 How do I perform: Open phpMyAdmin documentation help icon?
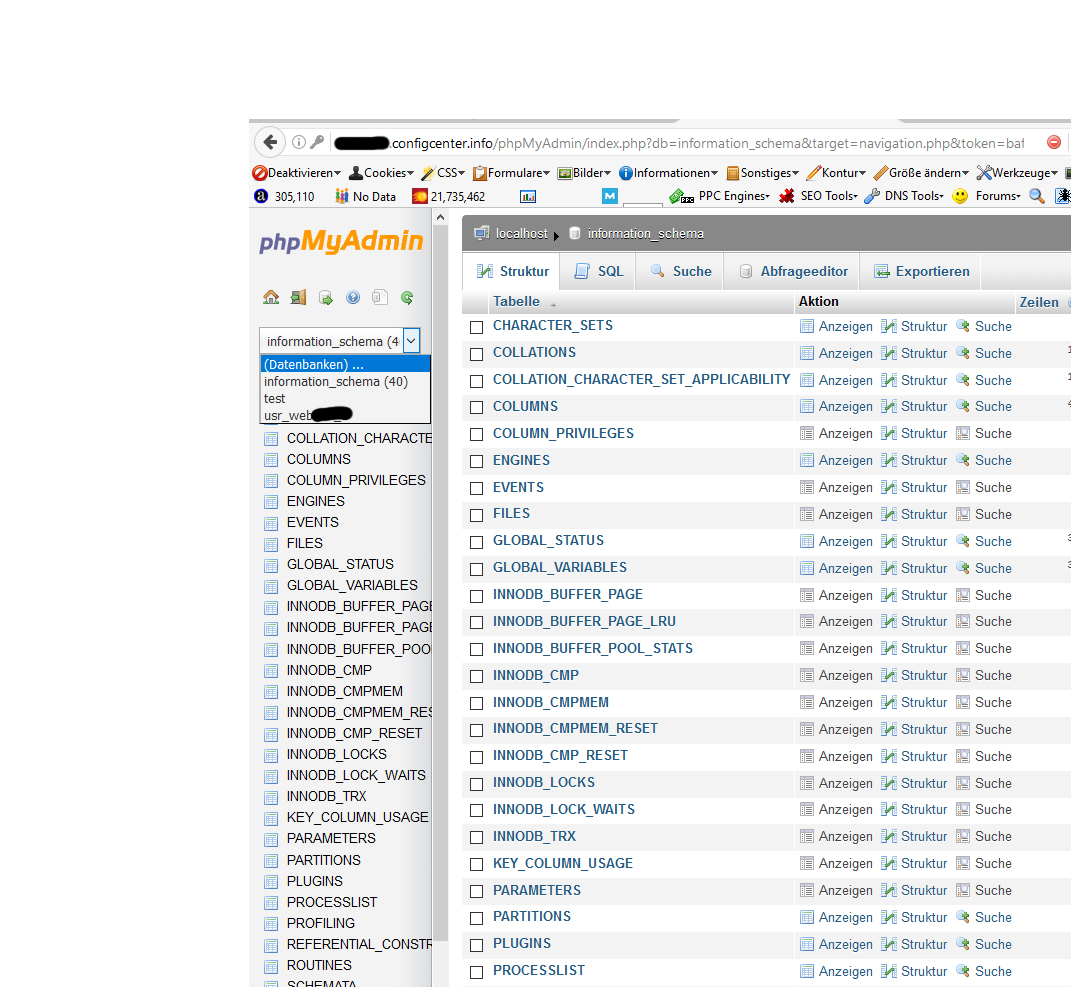click(353, 297)
